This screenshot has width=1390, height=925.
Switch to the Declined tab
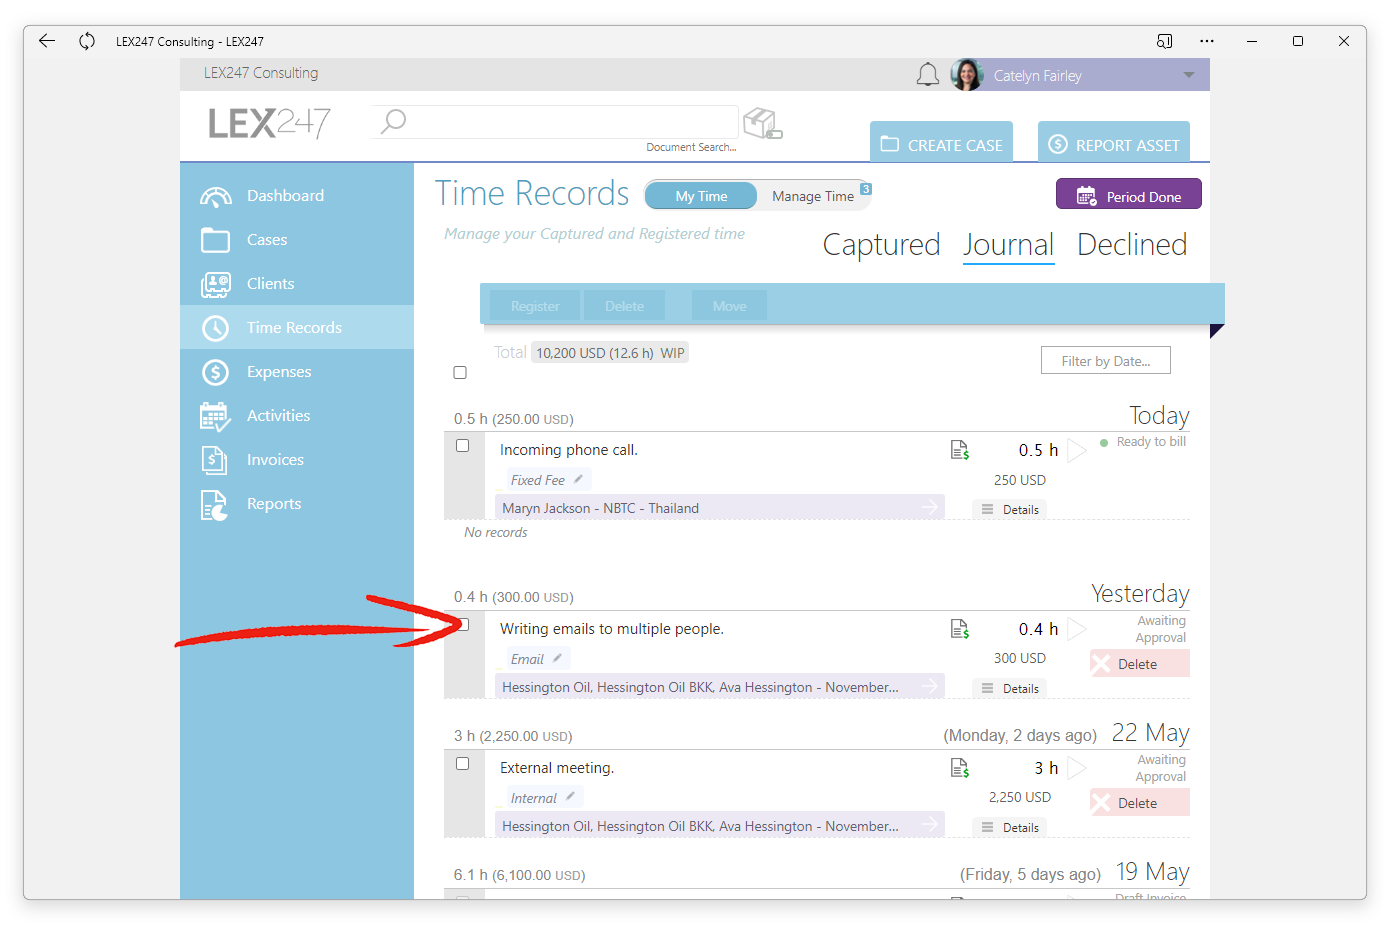click(x=1132, y=245)
